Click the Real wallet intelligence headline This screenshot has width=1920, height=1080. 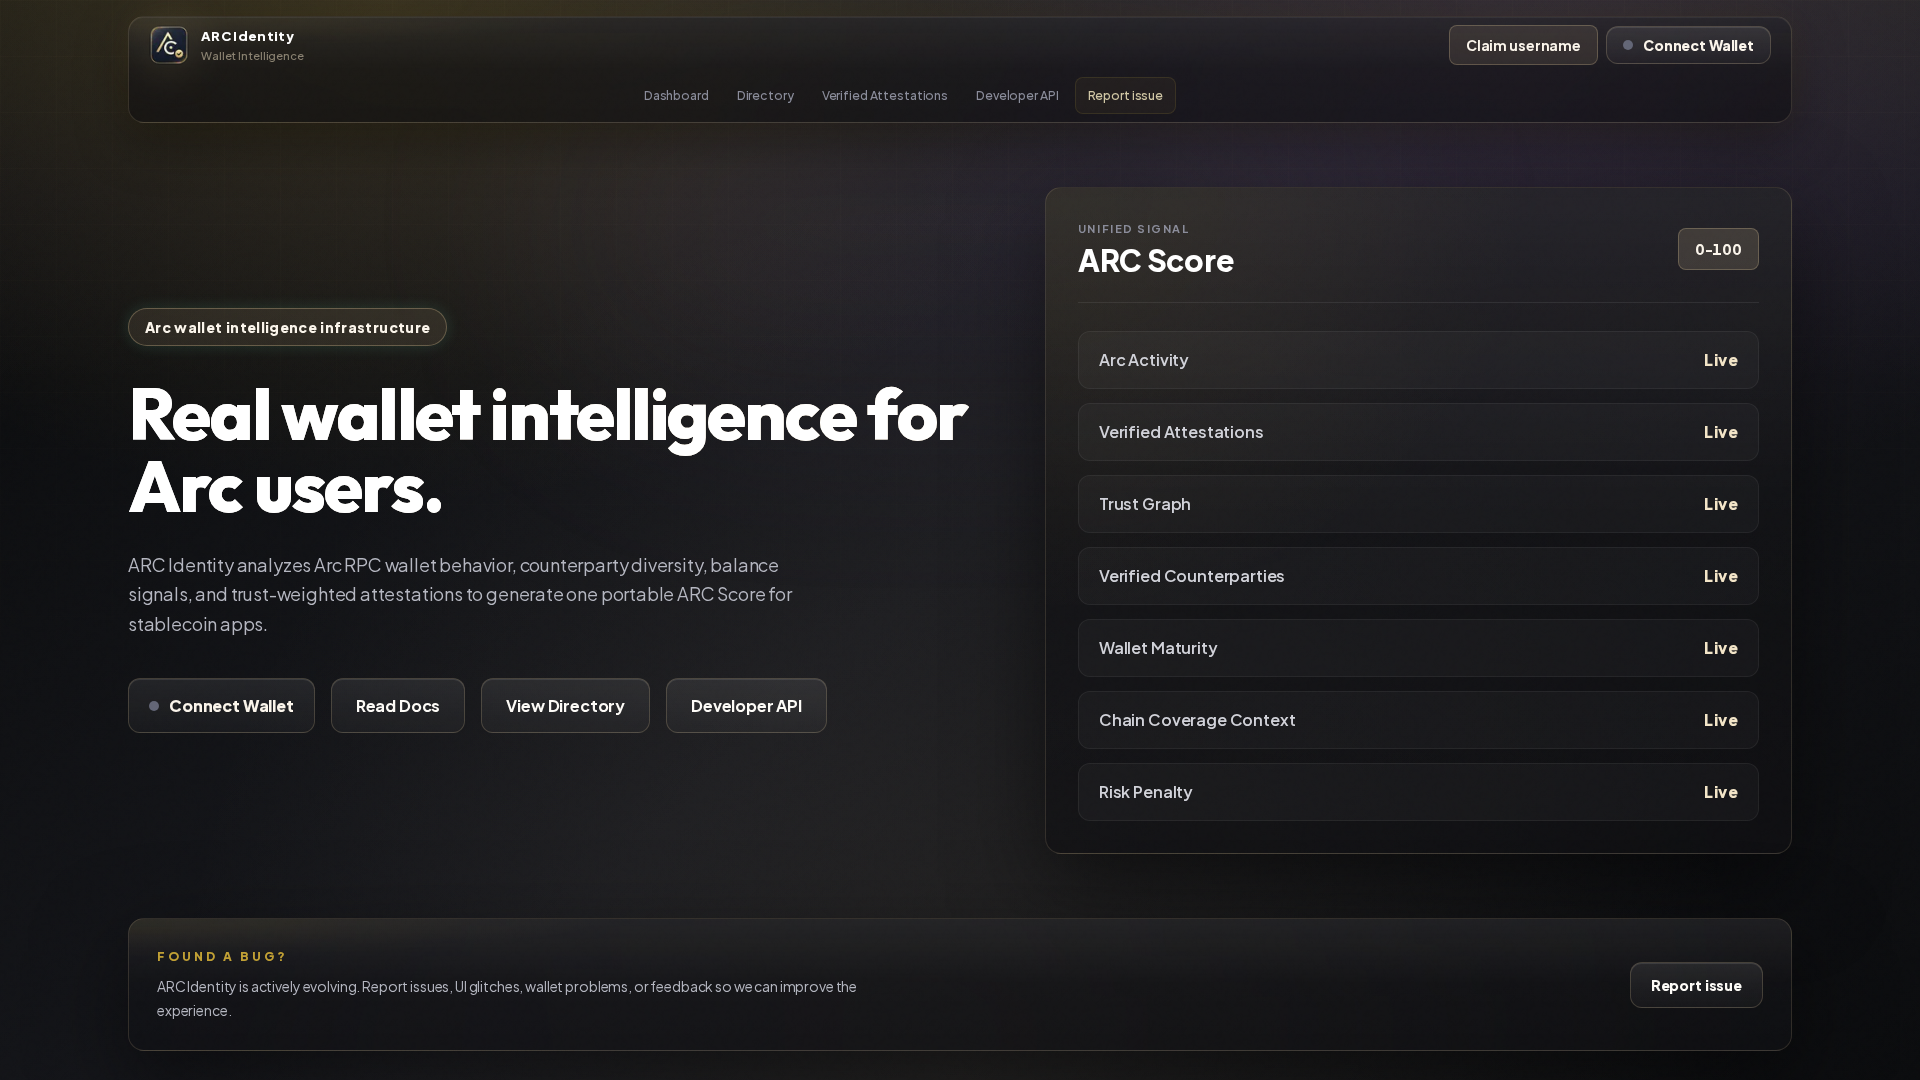548,452
